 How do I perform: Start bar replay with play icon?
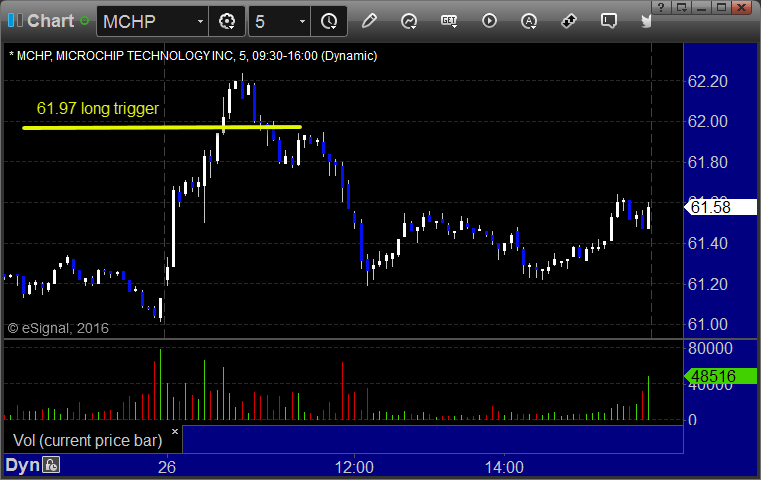point(489,21)
